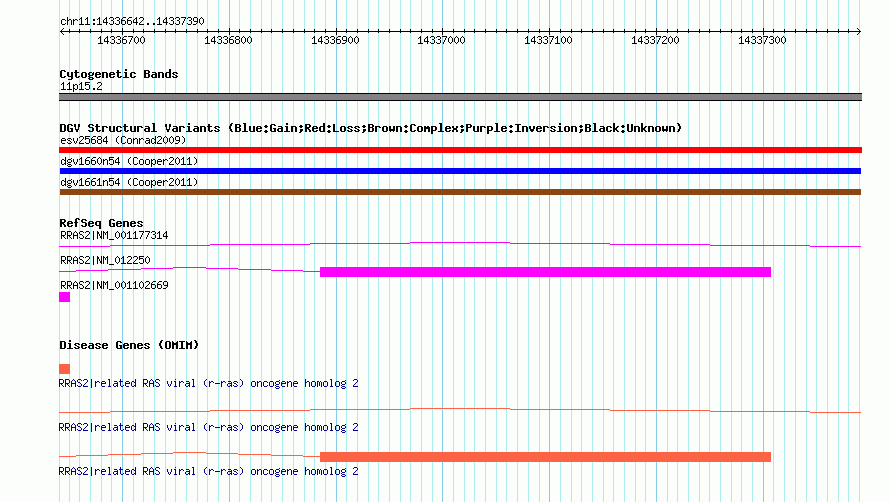Select the gray 11p15.2 cytogenetic band bar
The image size is (890, 502).
point(460,97)
